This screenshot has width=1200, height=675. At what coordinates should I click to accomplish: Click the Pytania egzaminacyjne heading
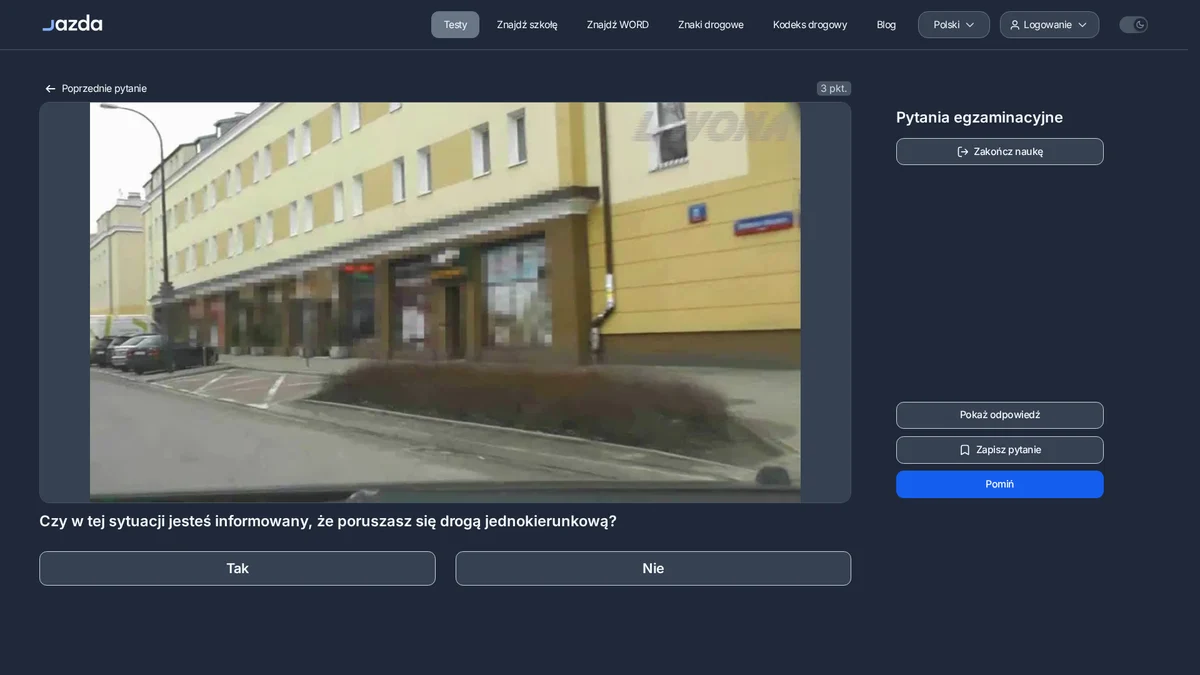pos(979,118)
